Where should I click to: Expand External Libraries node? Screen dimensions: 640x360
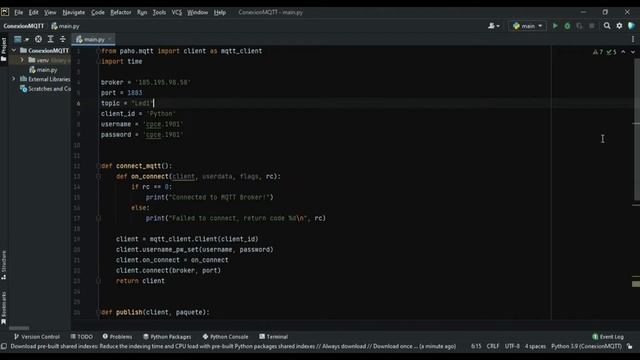pyautogui.click(x=13, y=79)
